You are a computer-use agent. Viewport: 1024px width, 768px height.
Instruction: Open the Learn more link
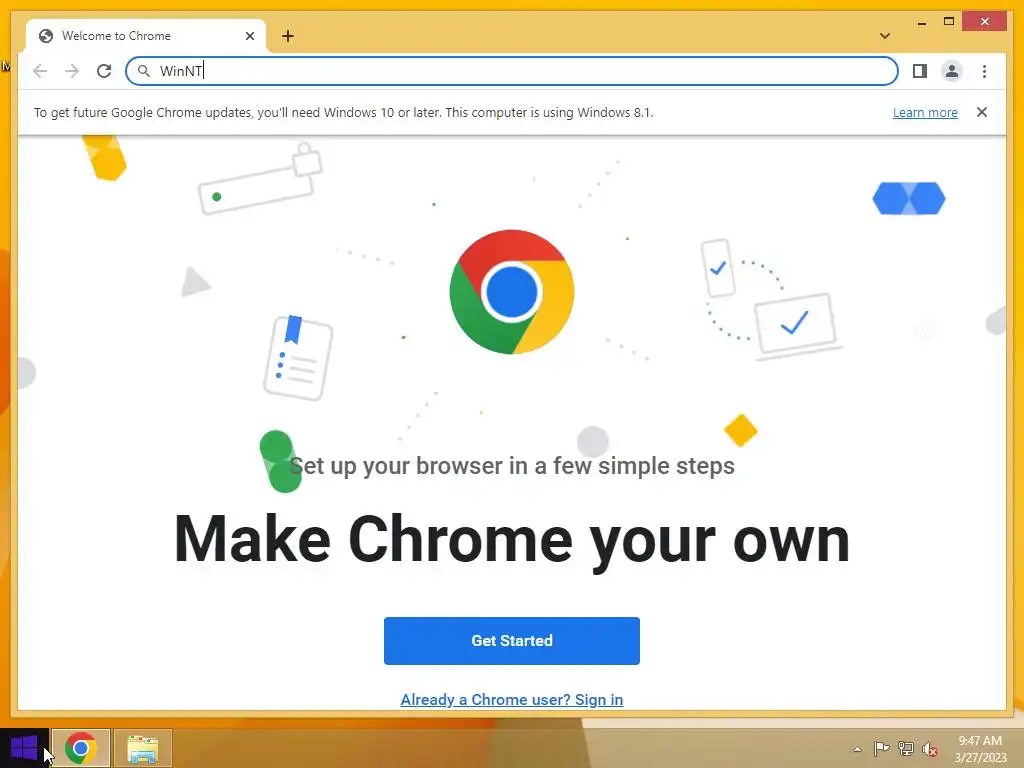click(925, 112)
